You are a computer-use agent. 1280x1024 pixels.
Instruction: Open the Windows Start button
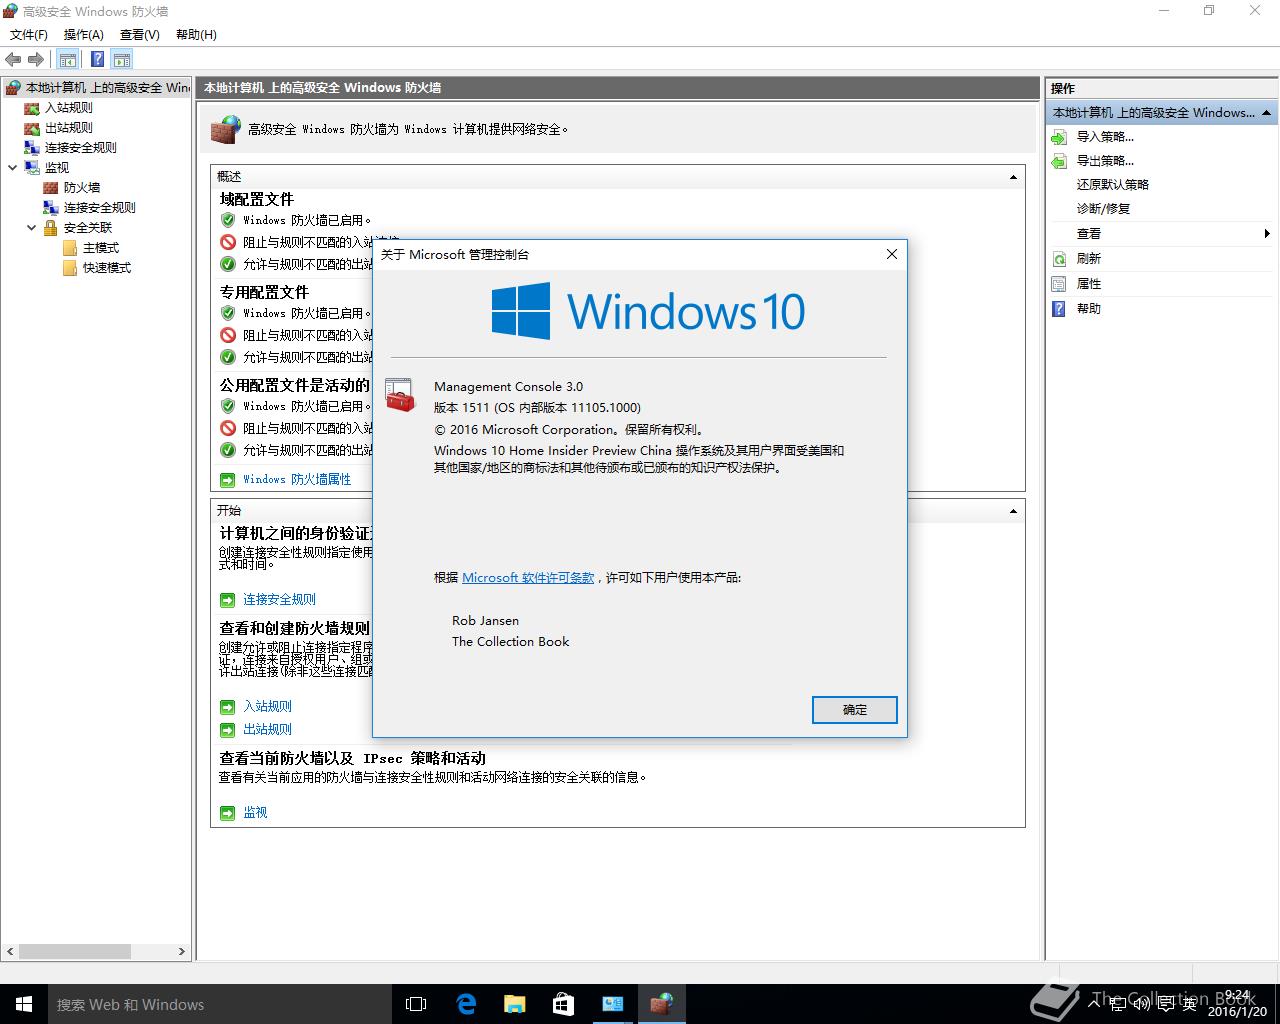click(24, 1004)
